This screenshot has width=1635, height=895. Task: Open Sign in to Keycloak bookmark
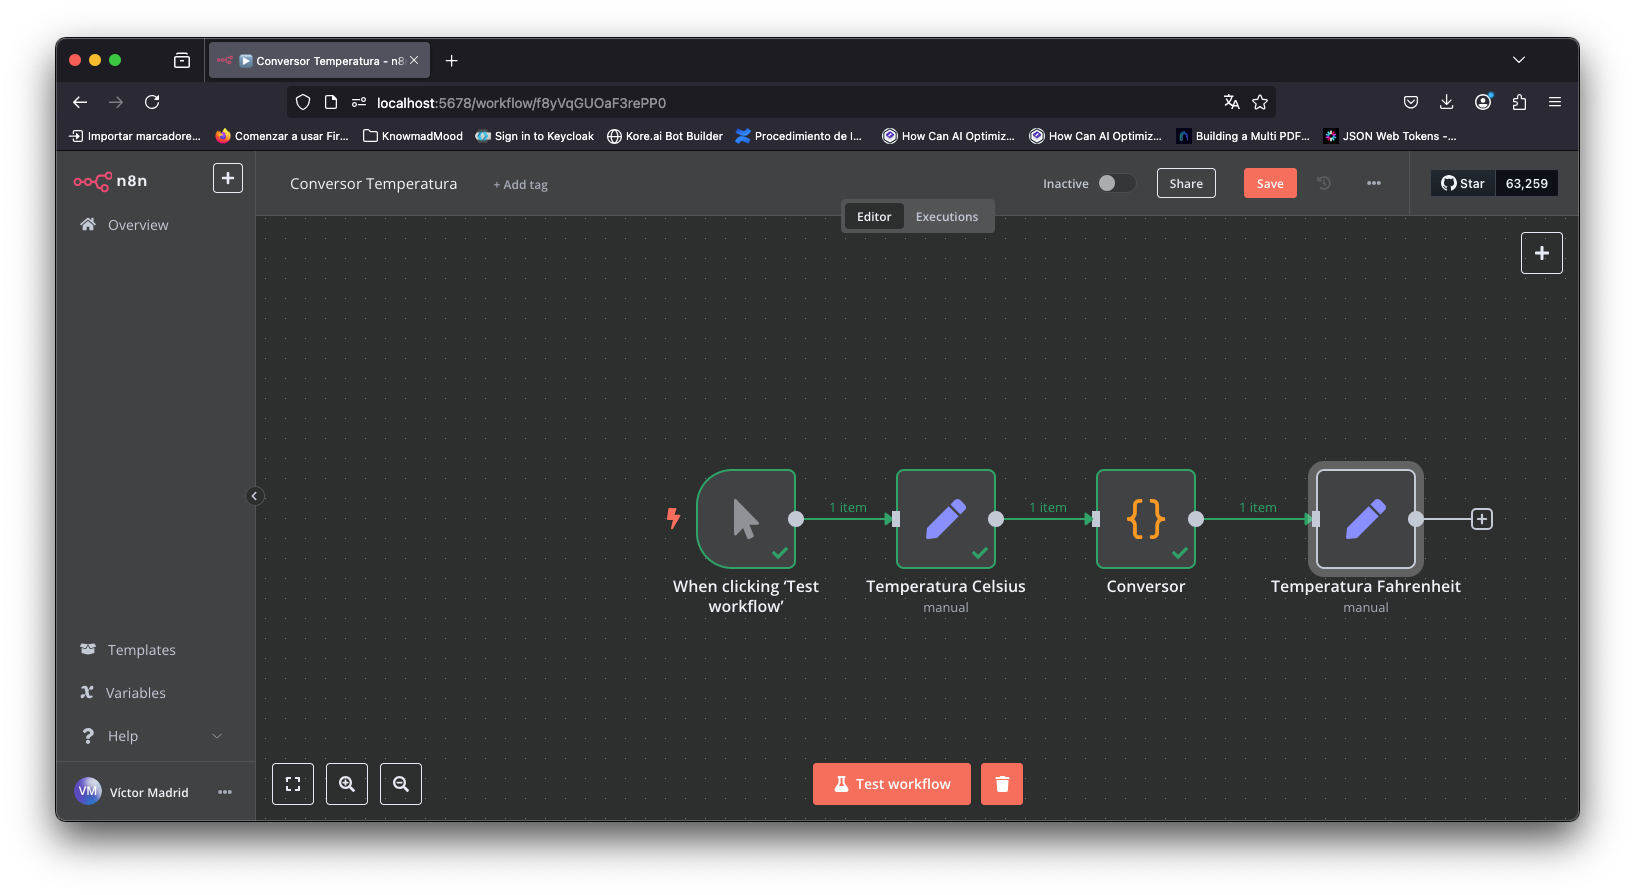point(534,136)
